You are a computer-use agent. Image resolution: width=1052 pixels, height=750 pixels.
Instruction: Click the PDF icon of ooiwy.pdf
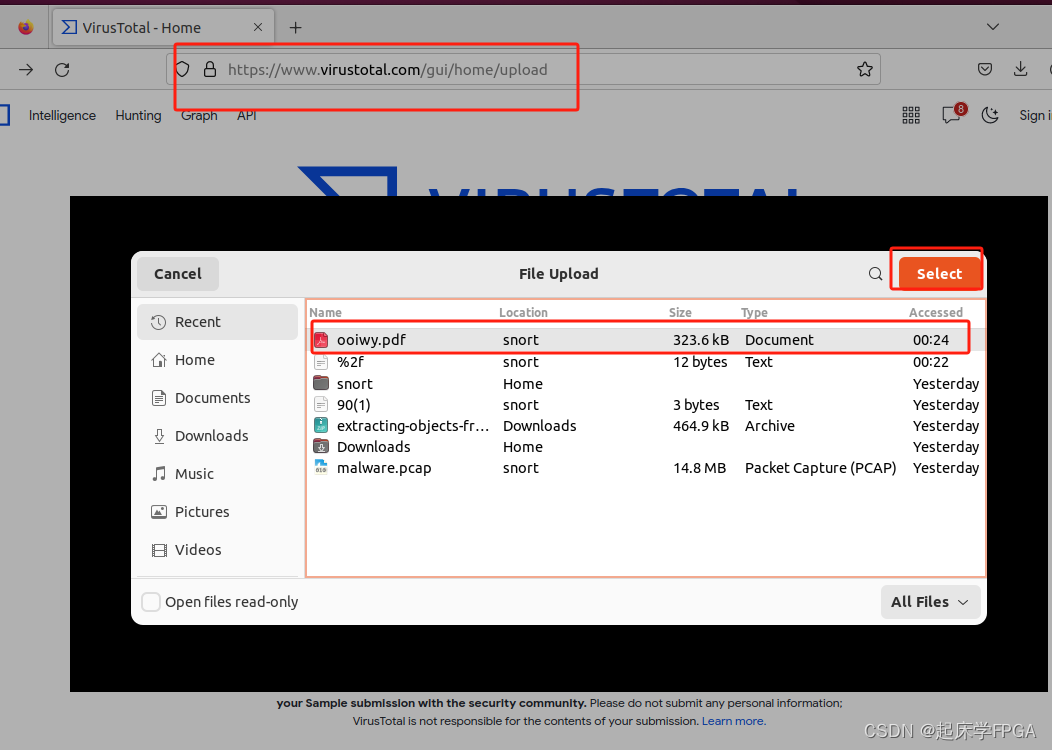coord(321,340)
